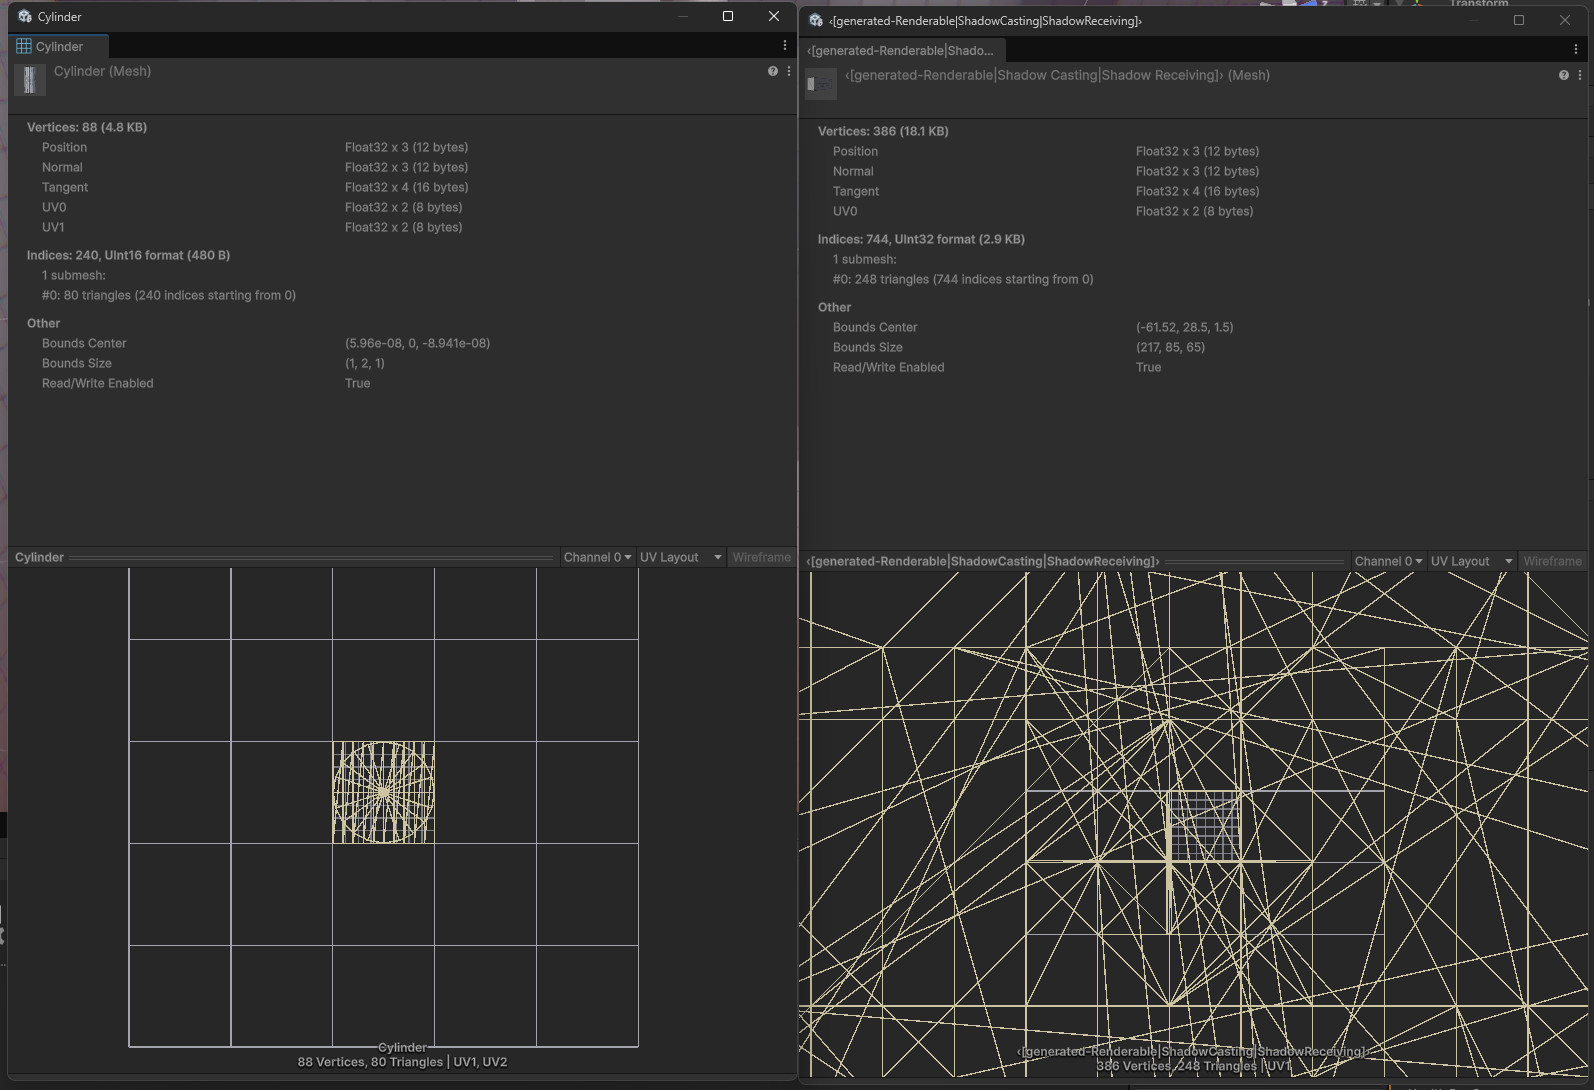Toggle Wireframe in generated mesh preview
This screenshot has width=1594, height=1090.
[1552, 561]
